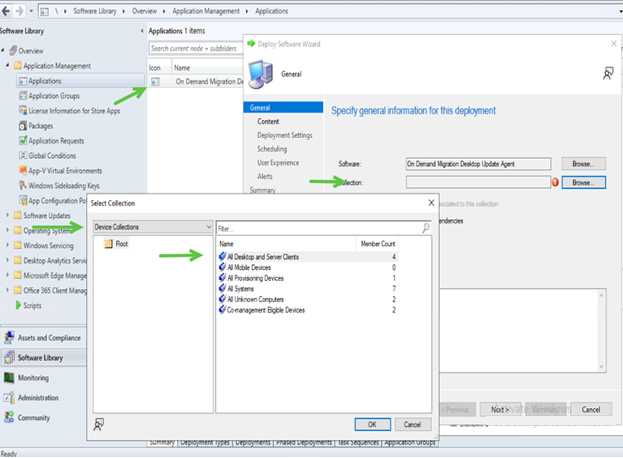The width and height of the screenshot is (623, 458).
Task: Select Root folder in Select Collection
Action: (x=116, y=243)
